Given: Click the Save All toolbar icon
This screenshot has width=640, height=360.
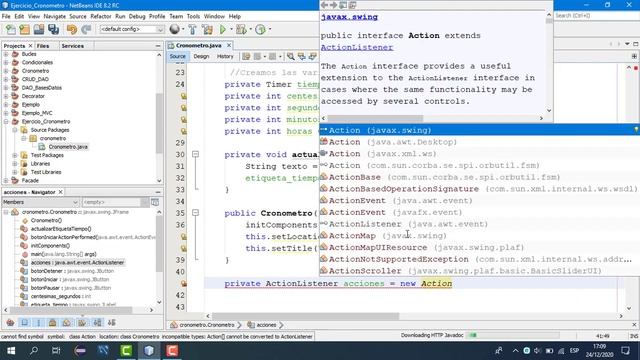Looking at the screenshot, I should pos(53,29).
